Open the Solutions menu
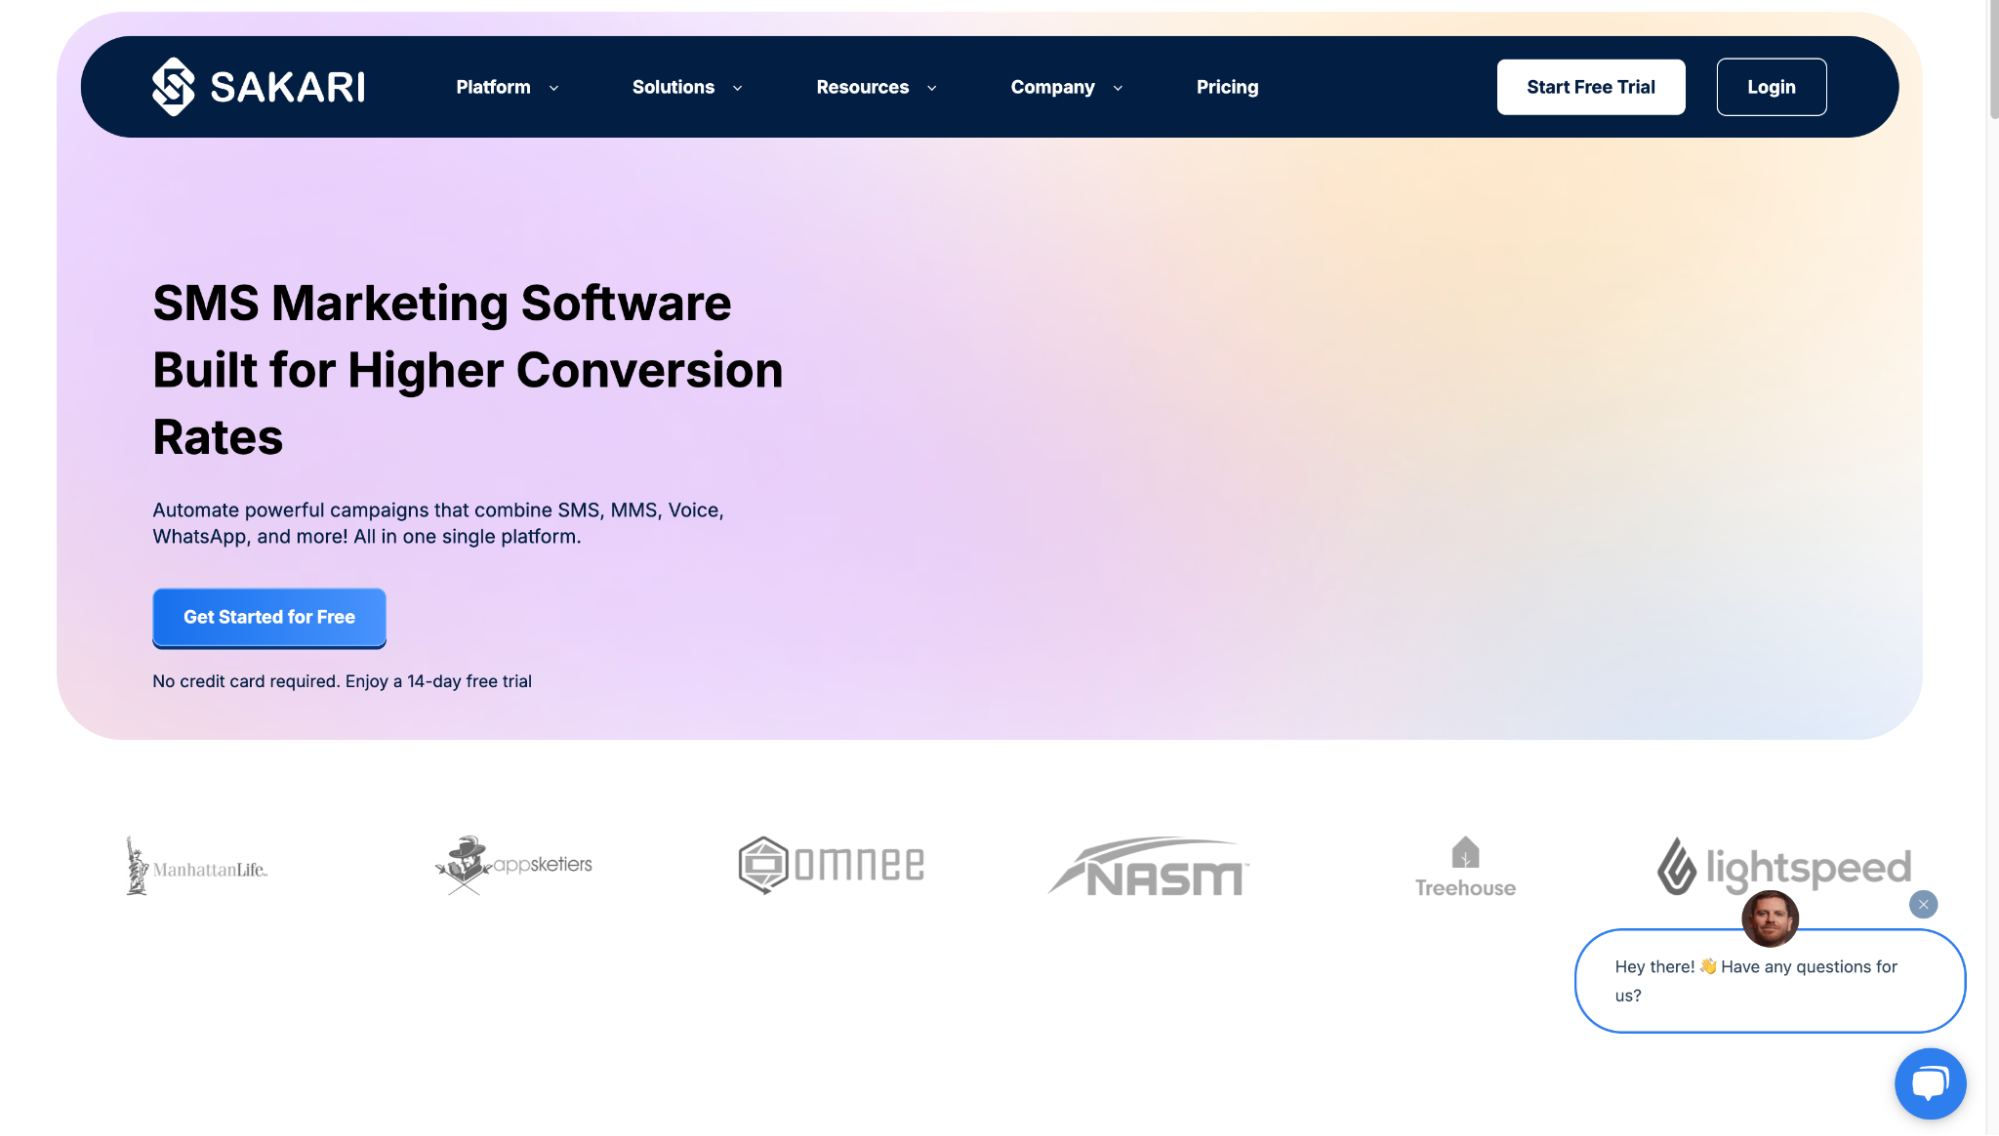Screen dimensions: 1999x1136 (673, 87)
